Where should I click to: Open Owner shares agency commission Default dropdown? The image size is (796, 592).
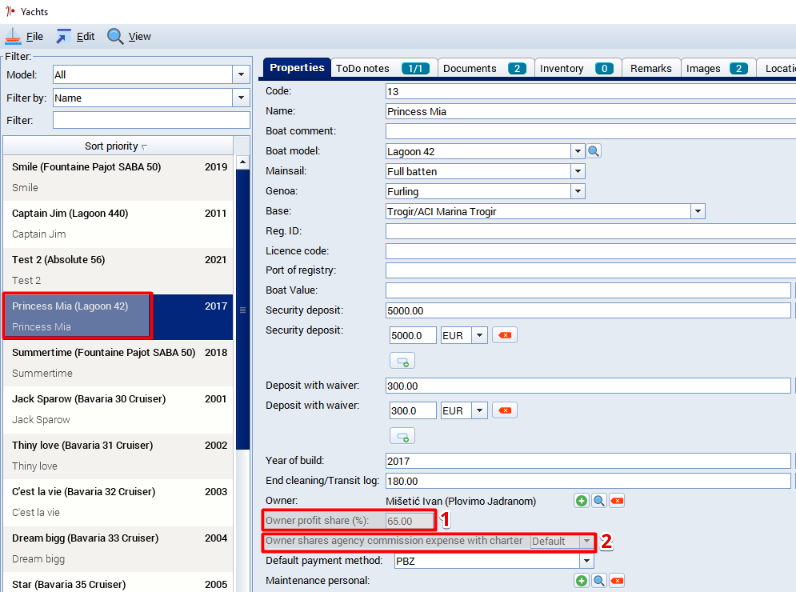[x=586, y=541]
